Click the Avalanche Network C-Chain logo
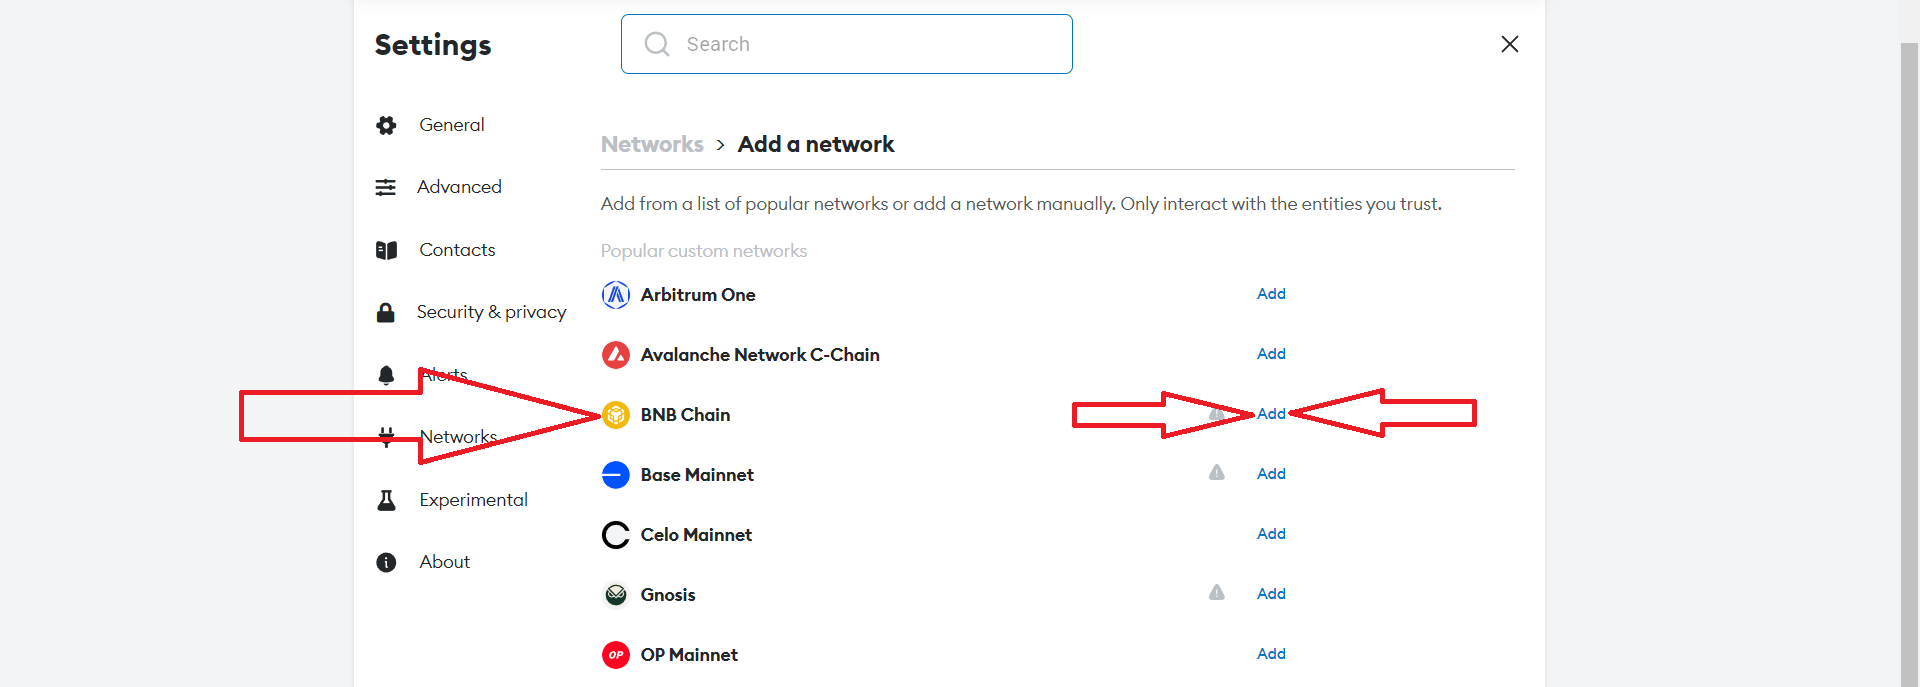1920x687 pixels. (x=616, y=354)
